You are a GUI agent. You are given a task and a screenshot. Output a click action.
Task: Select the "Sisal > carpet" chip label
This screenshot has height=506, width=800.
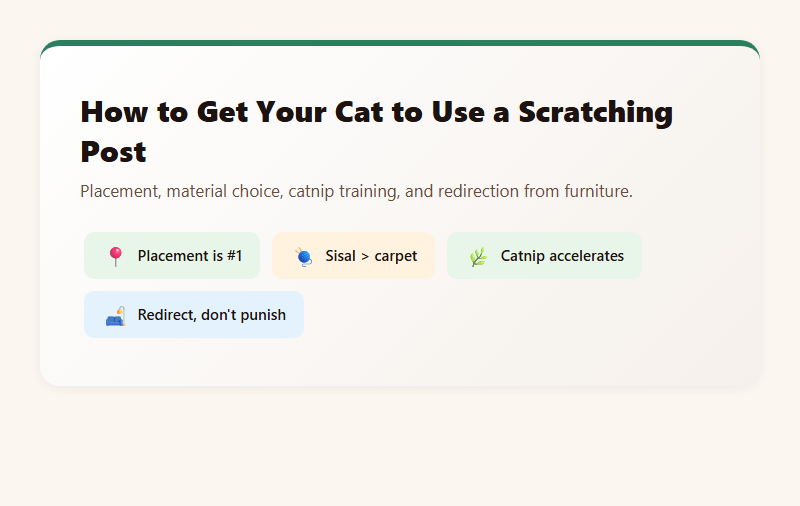371,256
